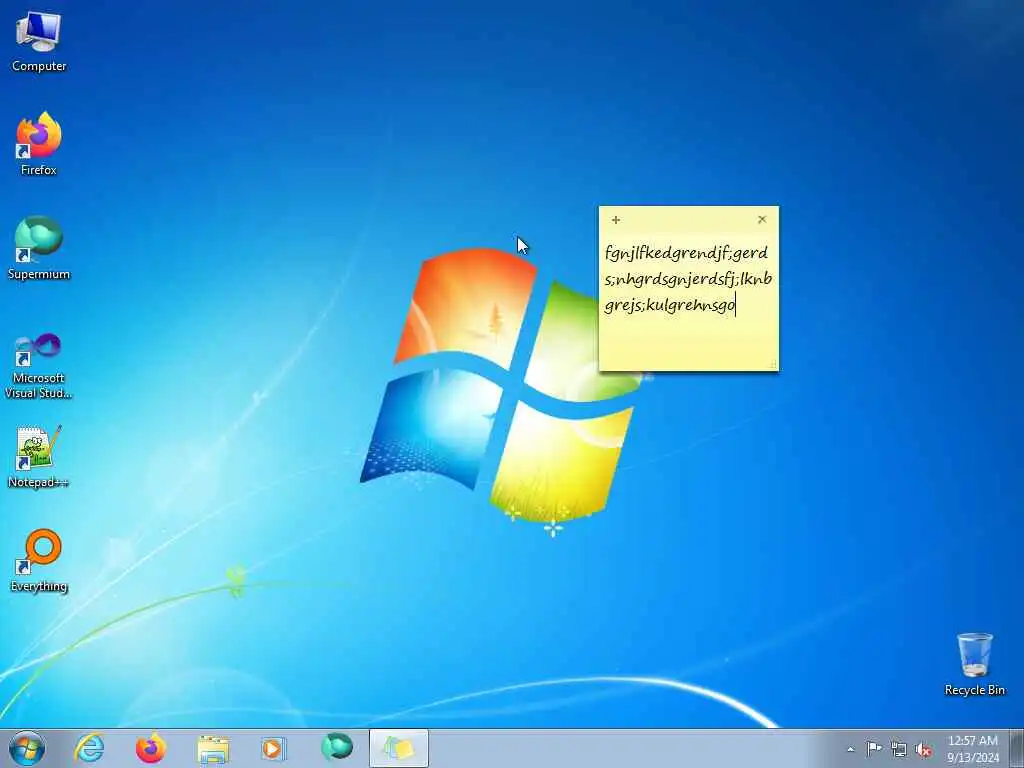The image size is (1024, 768).
Task: Launch Internet Explorer from the taskbar
Action: [x=89, y=748]
